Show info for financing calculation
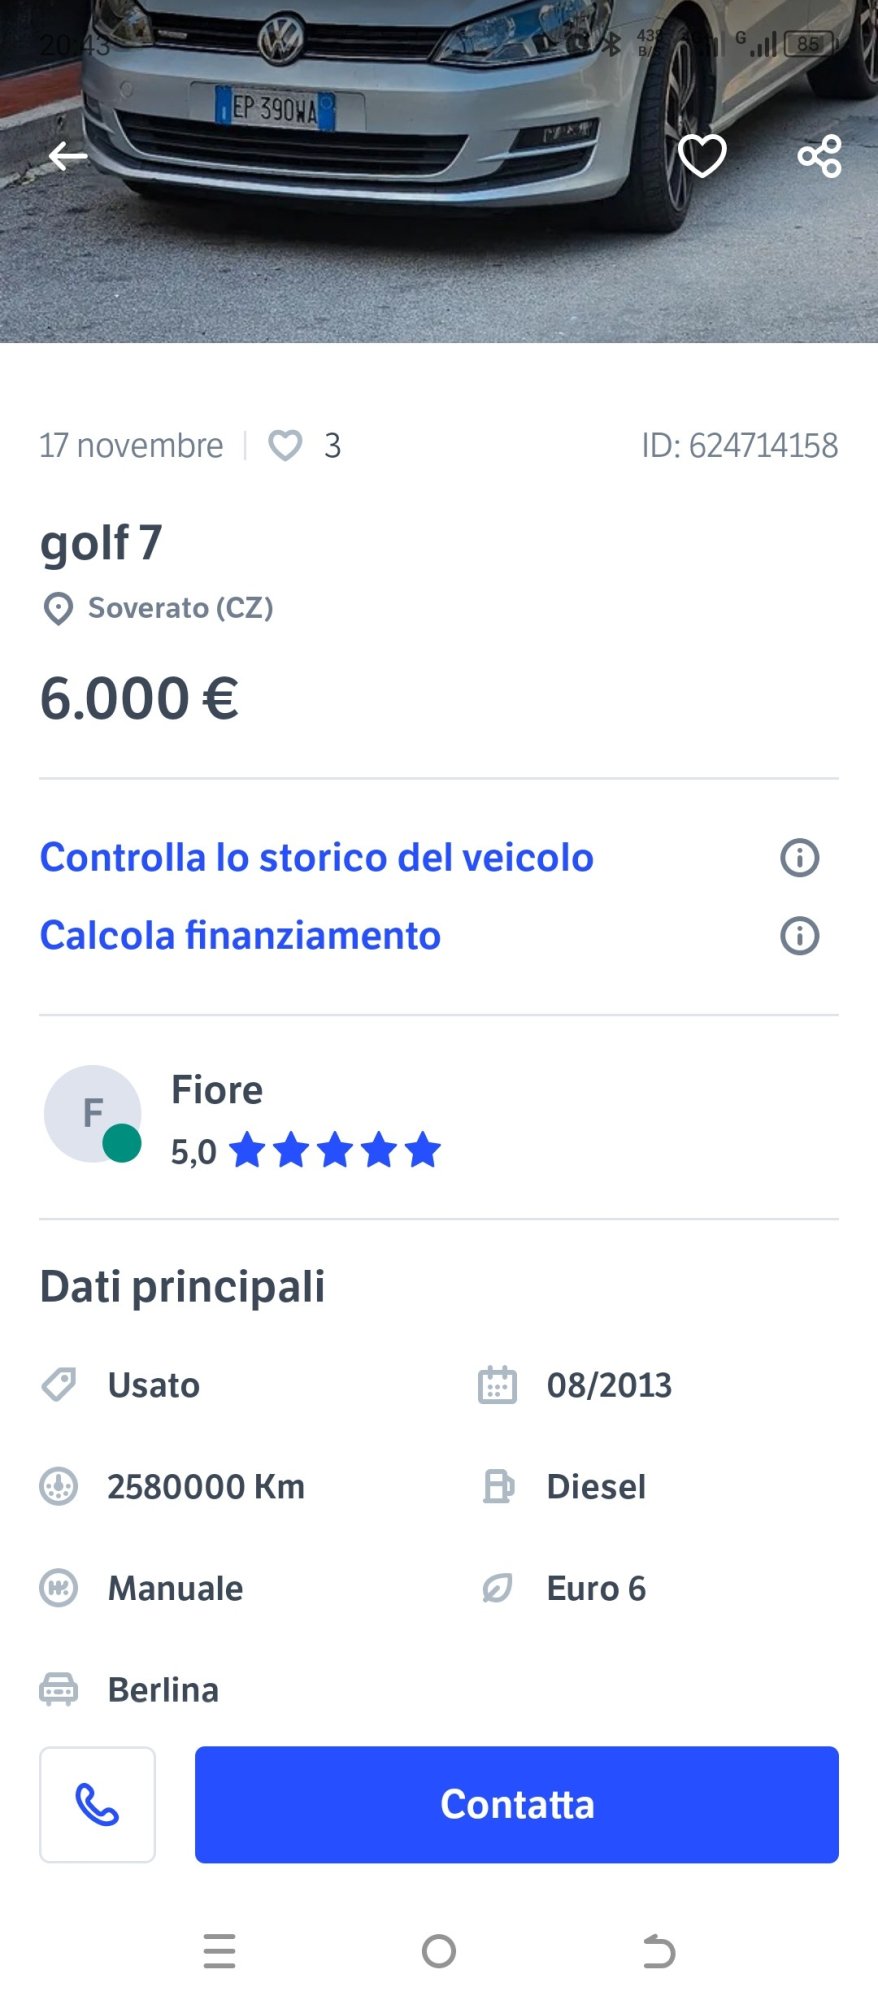This screenshot has height=2000, width=878. click(x=799, y=936)
